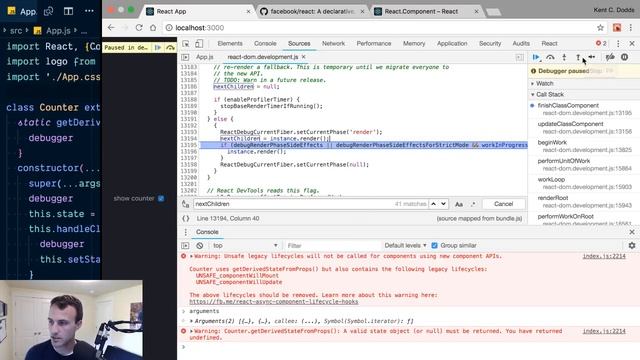Viewport: 640px width, 360px height.
Task: Open the Chrome menu
Action: [x=631, y=28]
